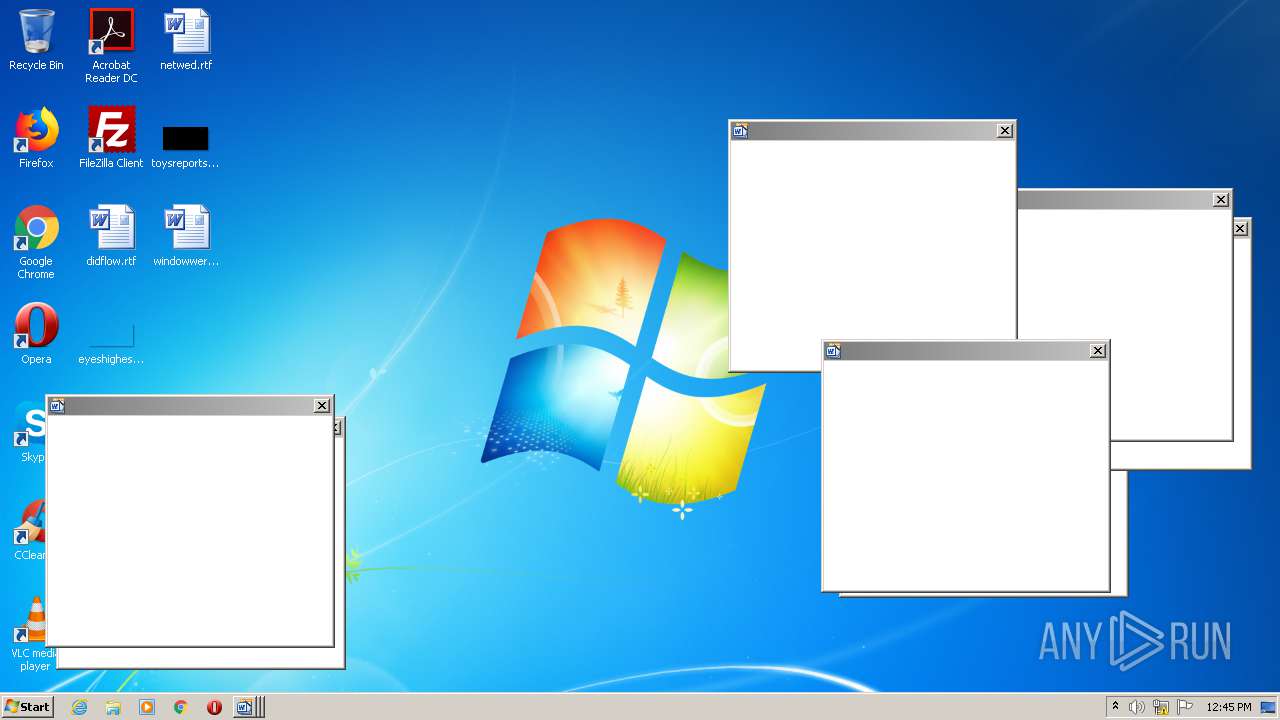The image size is (1280, 720).
Task: Select the windowwer document icon
Action: tap(186, 236)
